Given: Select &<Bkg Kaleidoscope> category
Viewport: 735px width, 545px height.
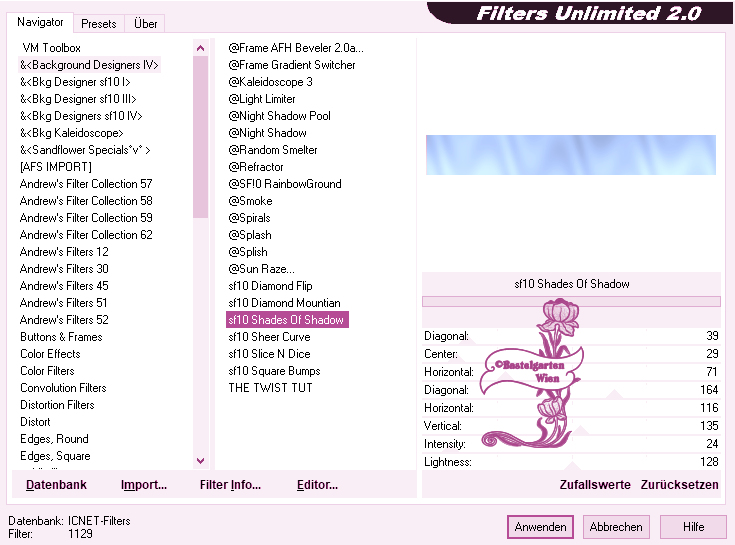Looking at the screenshot, I should point(72,133).
